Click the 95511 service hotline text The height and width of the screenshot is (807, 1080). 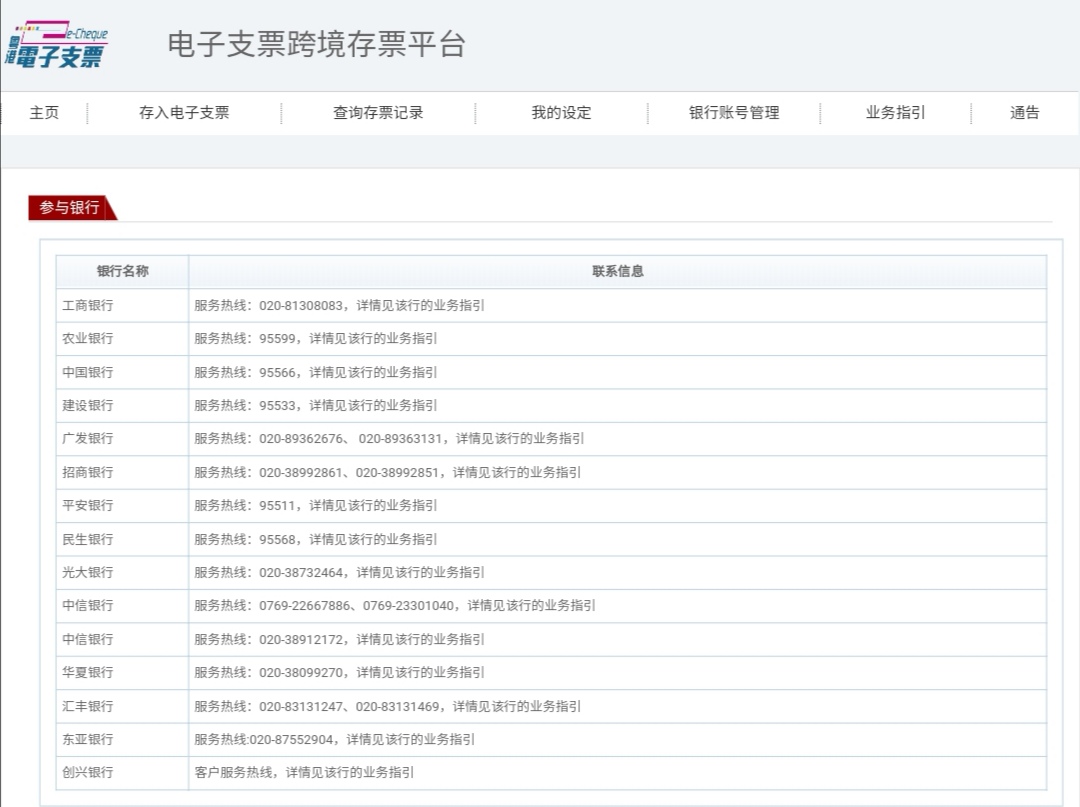pos(315,505)
